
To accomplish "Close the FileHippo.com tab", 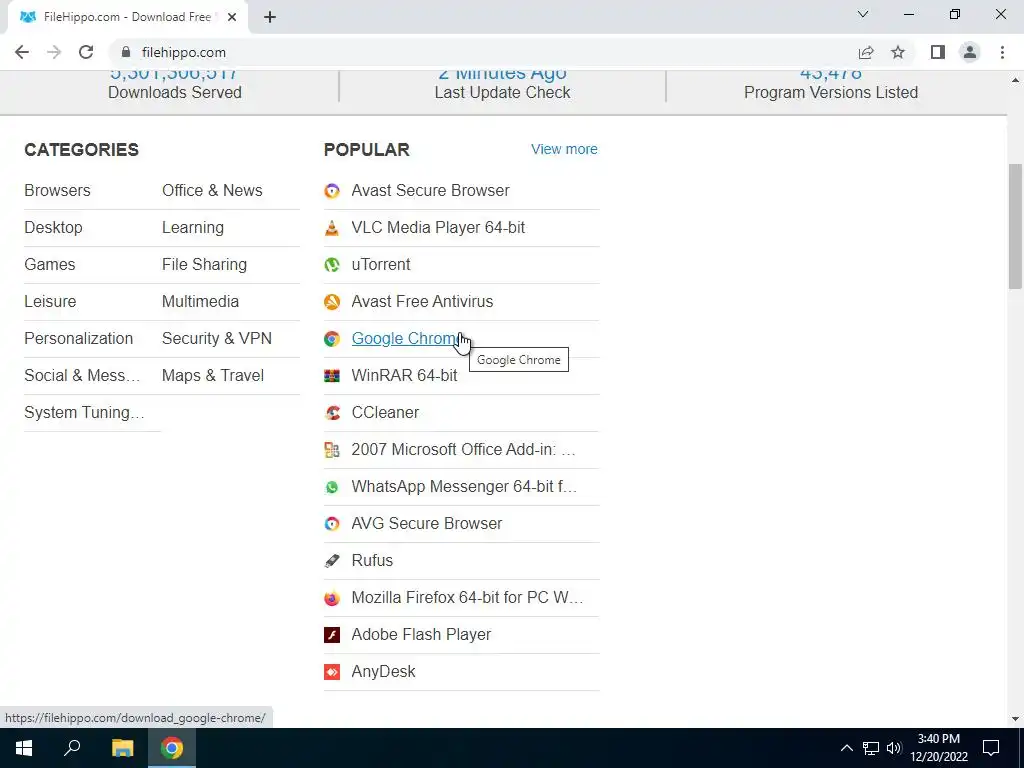I will 232,17.
